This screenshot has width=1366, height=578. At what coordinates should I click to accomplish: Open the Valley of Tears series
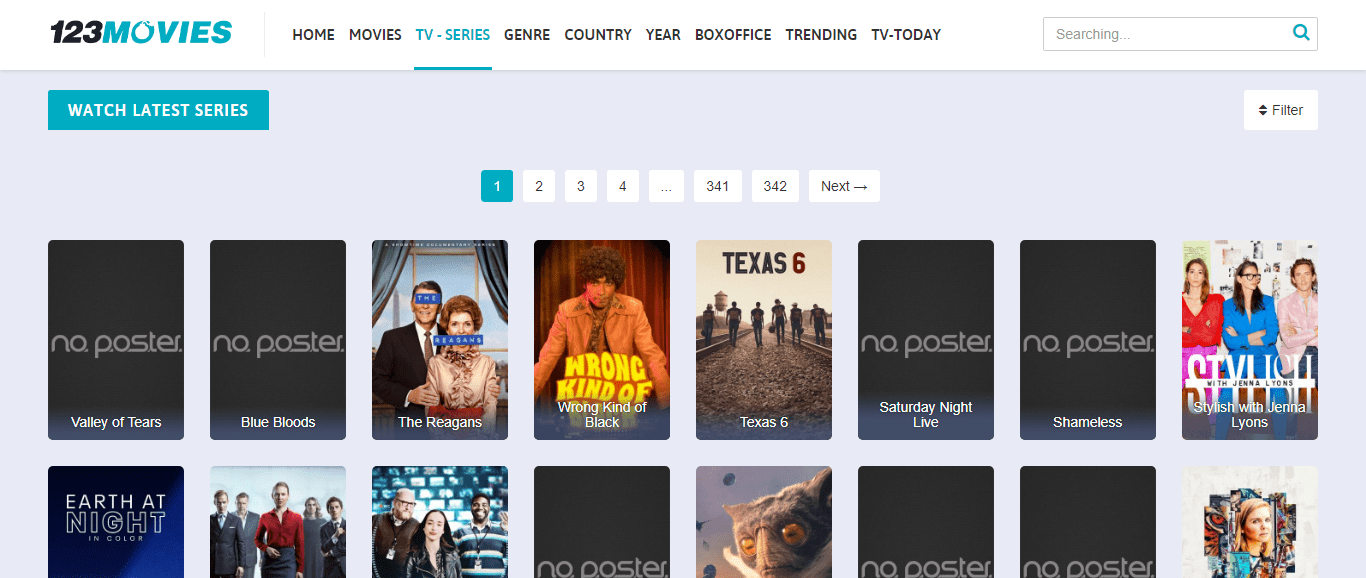pyautogui.click(x=116, y=340)
